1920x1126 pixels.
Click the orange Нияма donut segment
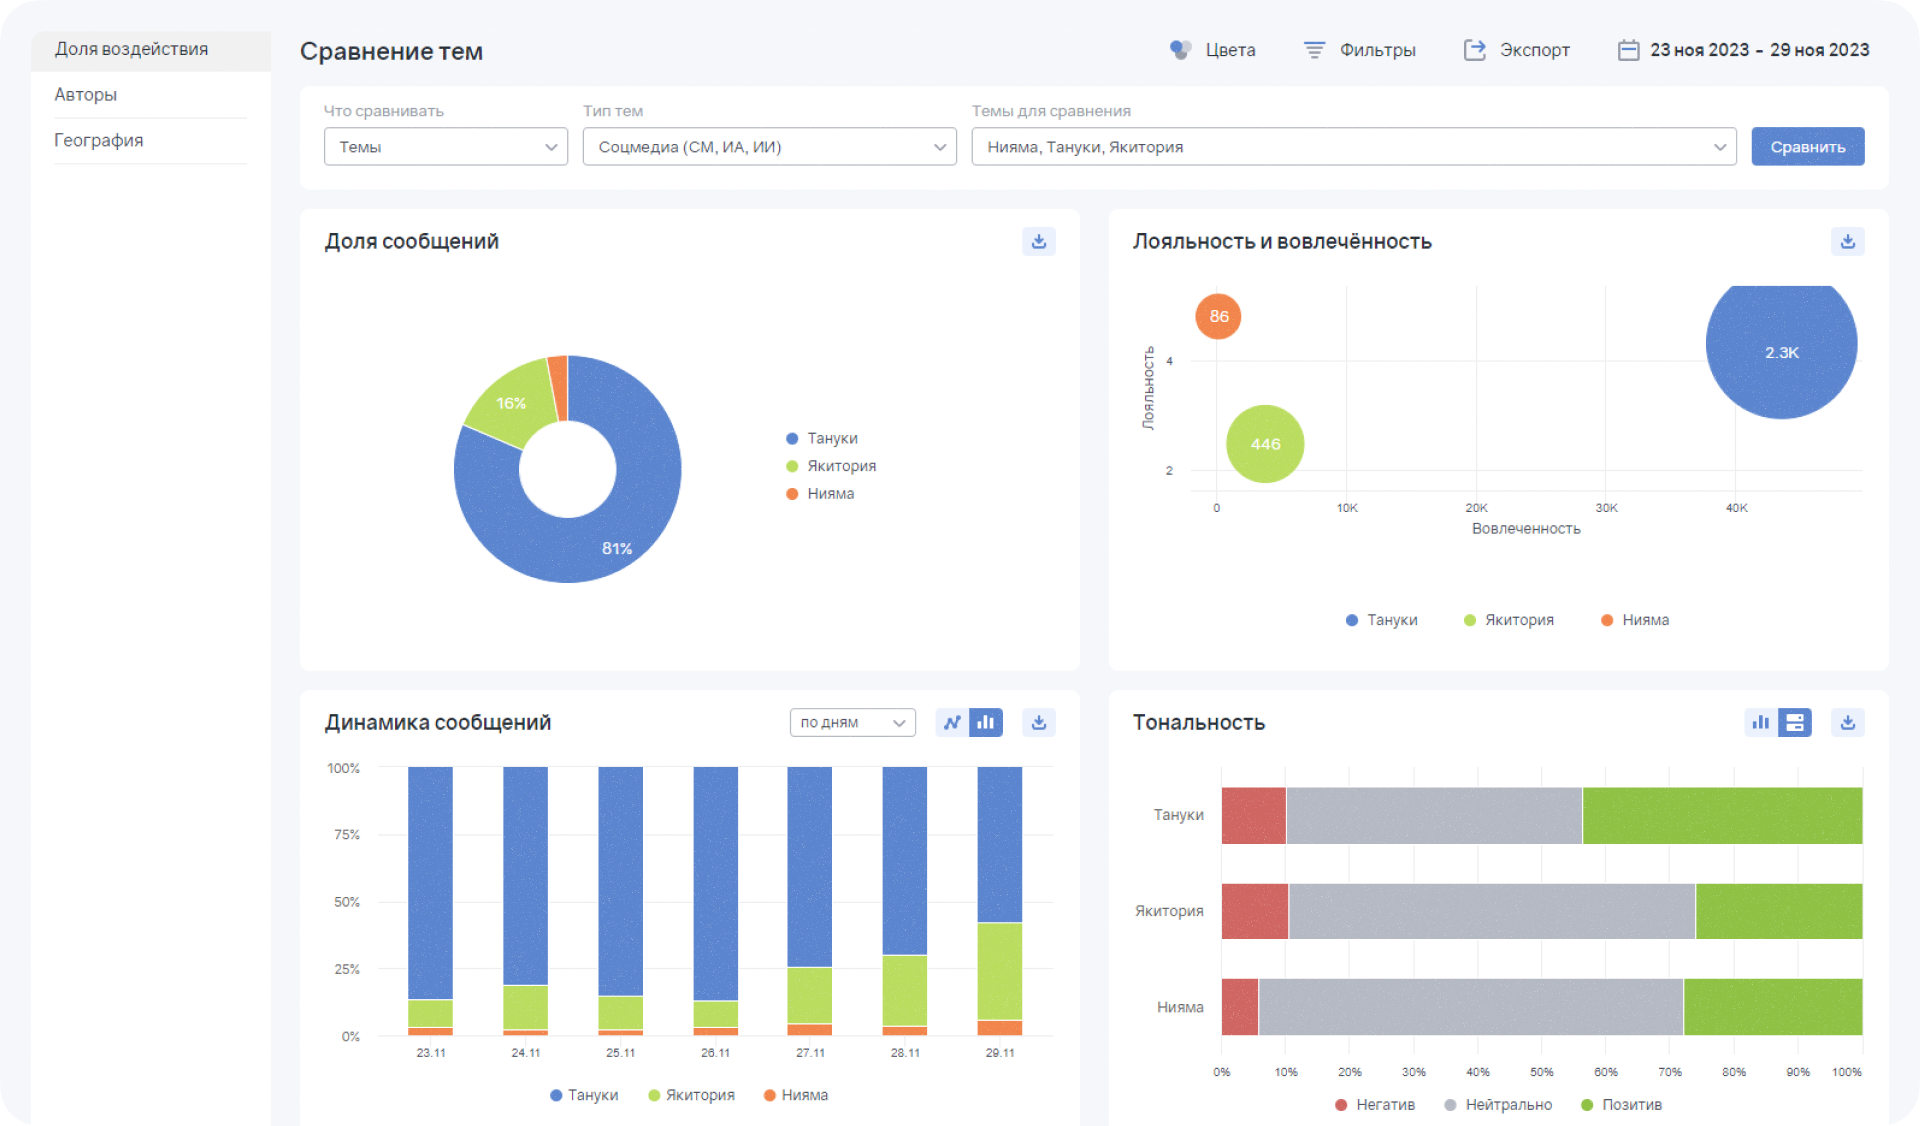point(559,388)
